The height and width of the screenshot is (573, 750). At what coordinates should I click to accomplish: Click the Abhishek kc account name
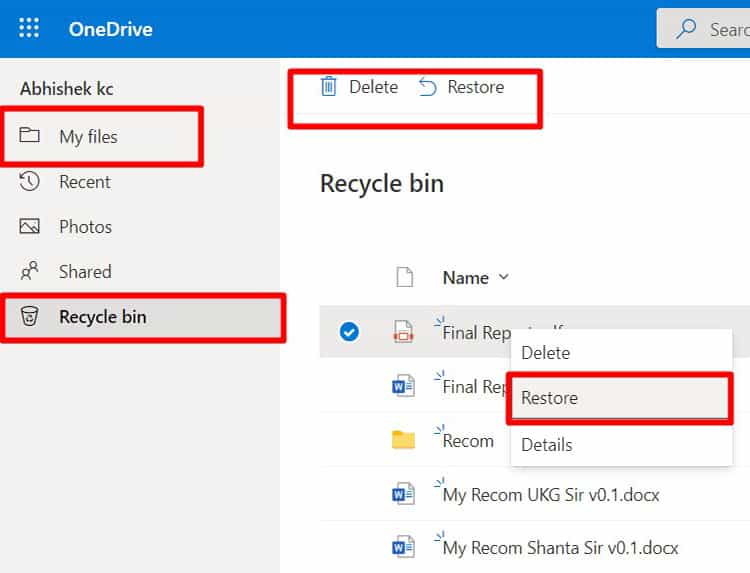point(66,88)
